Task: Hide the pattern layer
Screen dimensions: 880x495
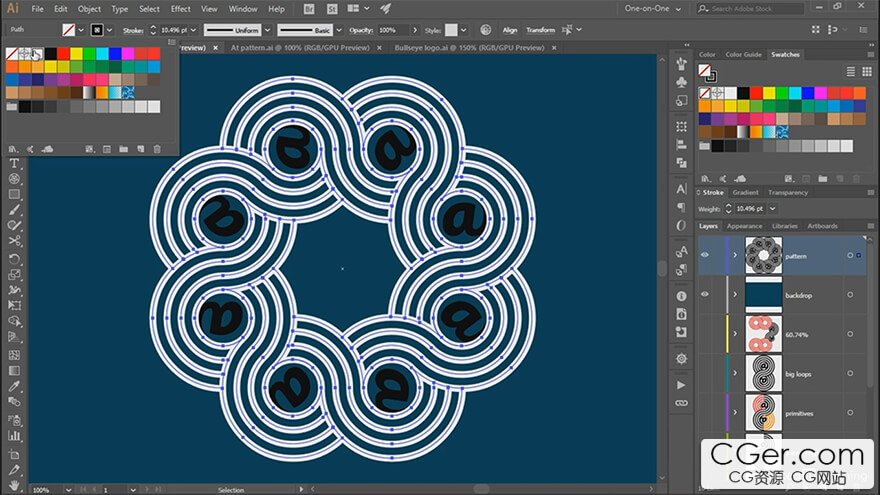Action: pyautogui.click(x=705, y=255)
